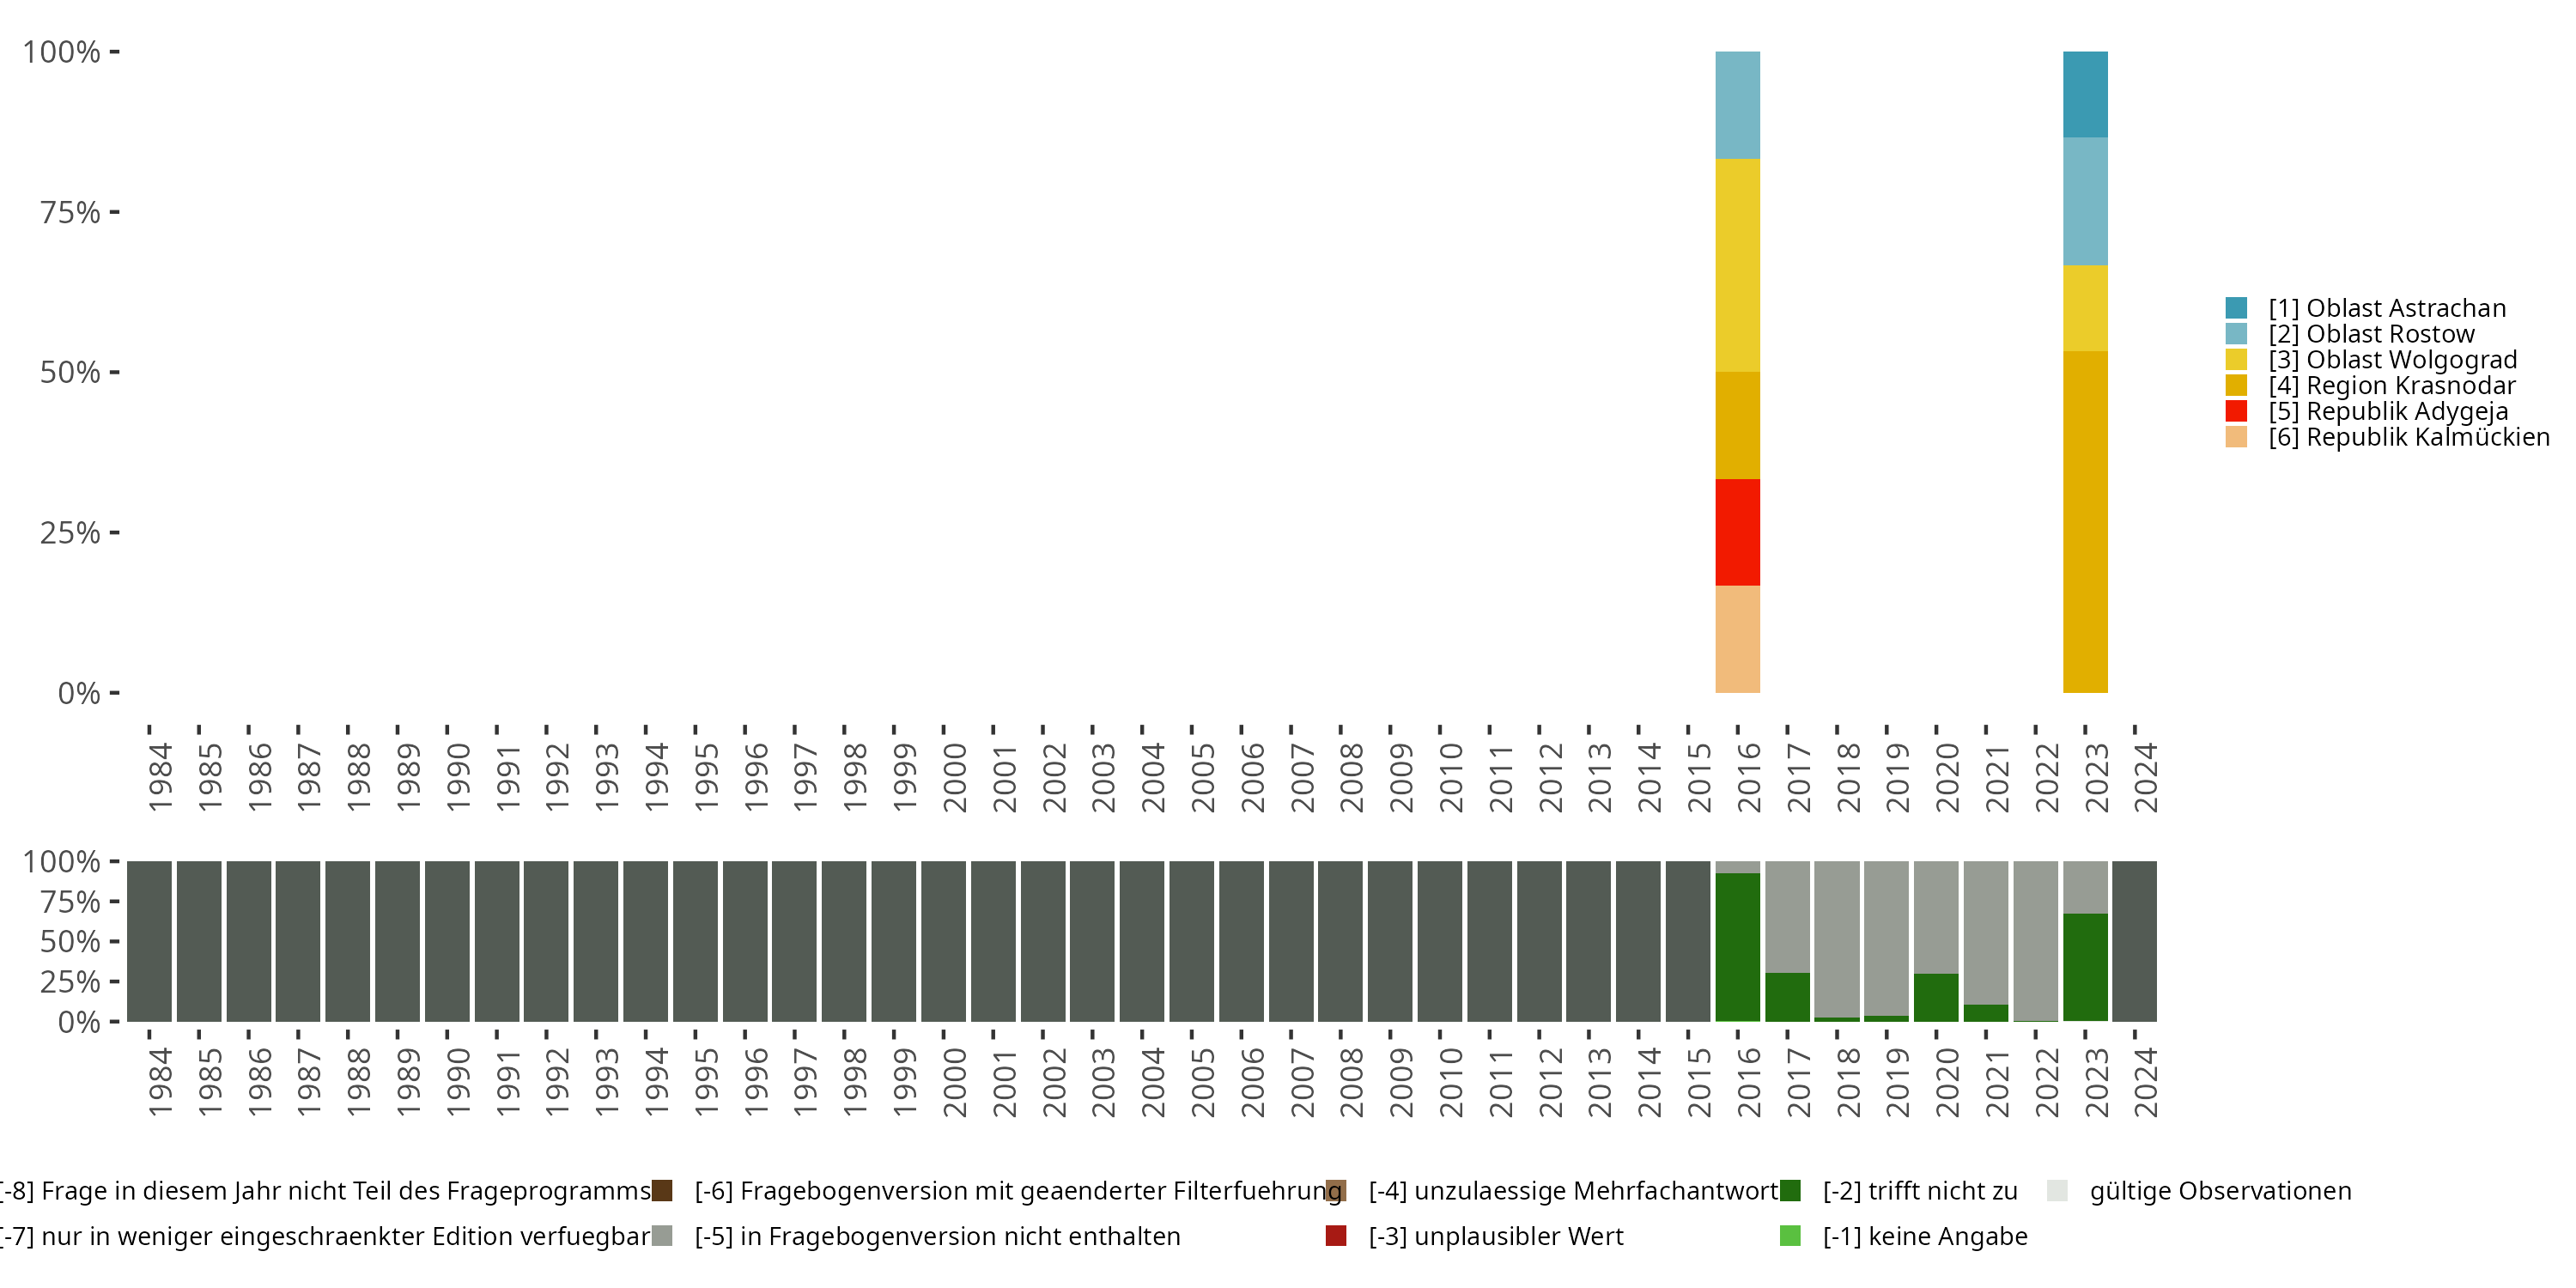2576x1288 pixels.
Task: Click the peach Kalmückien segment of 2016 bar
Action: (x=1737, y=639)
